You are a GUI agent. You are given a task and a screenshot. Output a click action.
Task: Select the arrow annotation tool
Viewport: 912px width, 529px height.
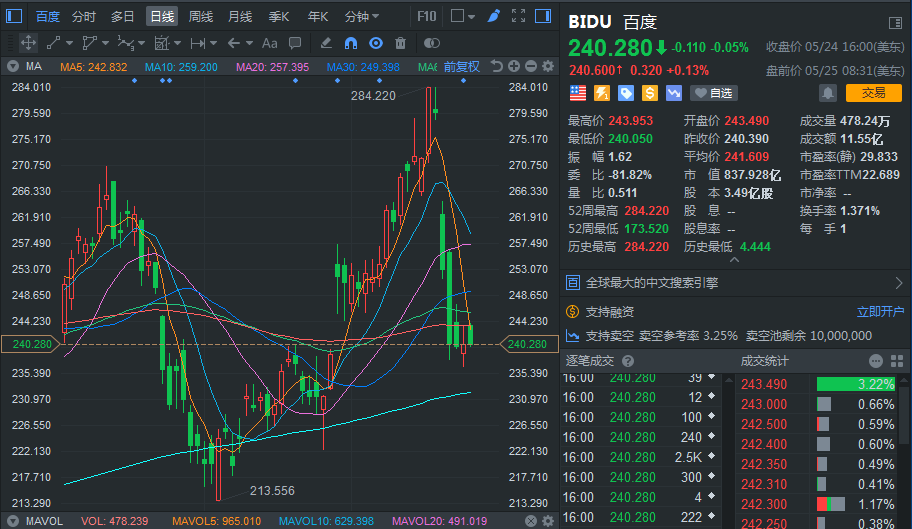pos(234,43)
